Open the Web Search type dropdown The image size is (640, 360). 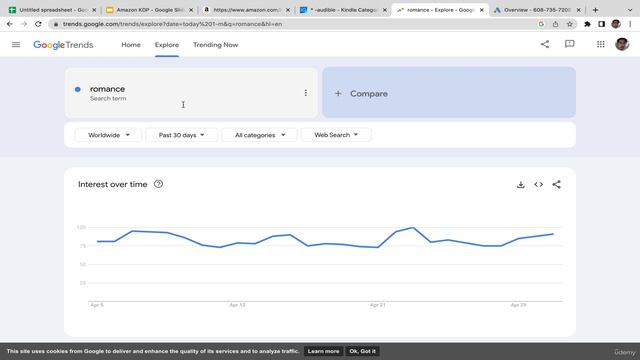point(336,135)
